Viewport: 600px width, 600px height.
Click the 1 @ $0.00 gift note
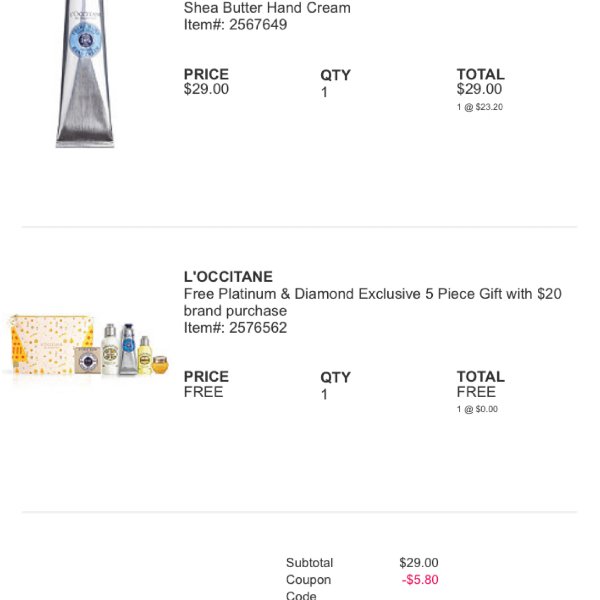tap(477, 409)
